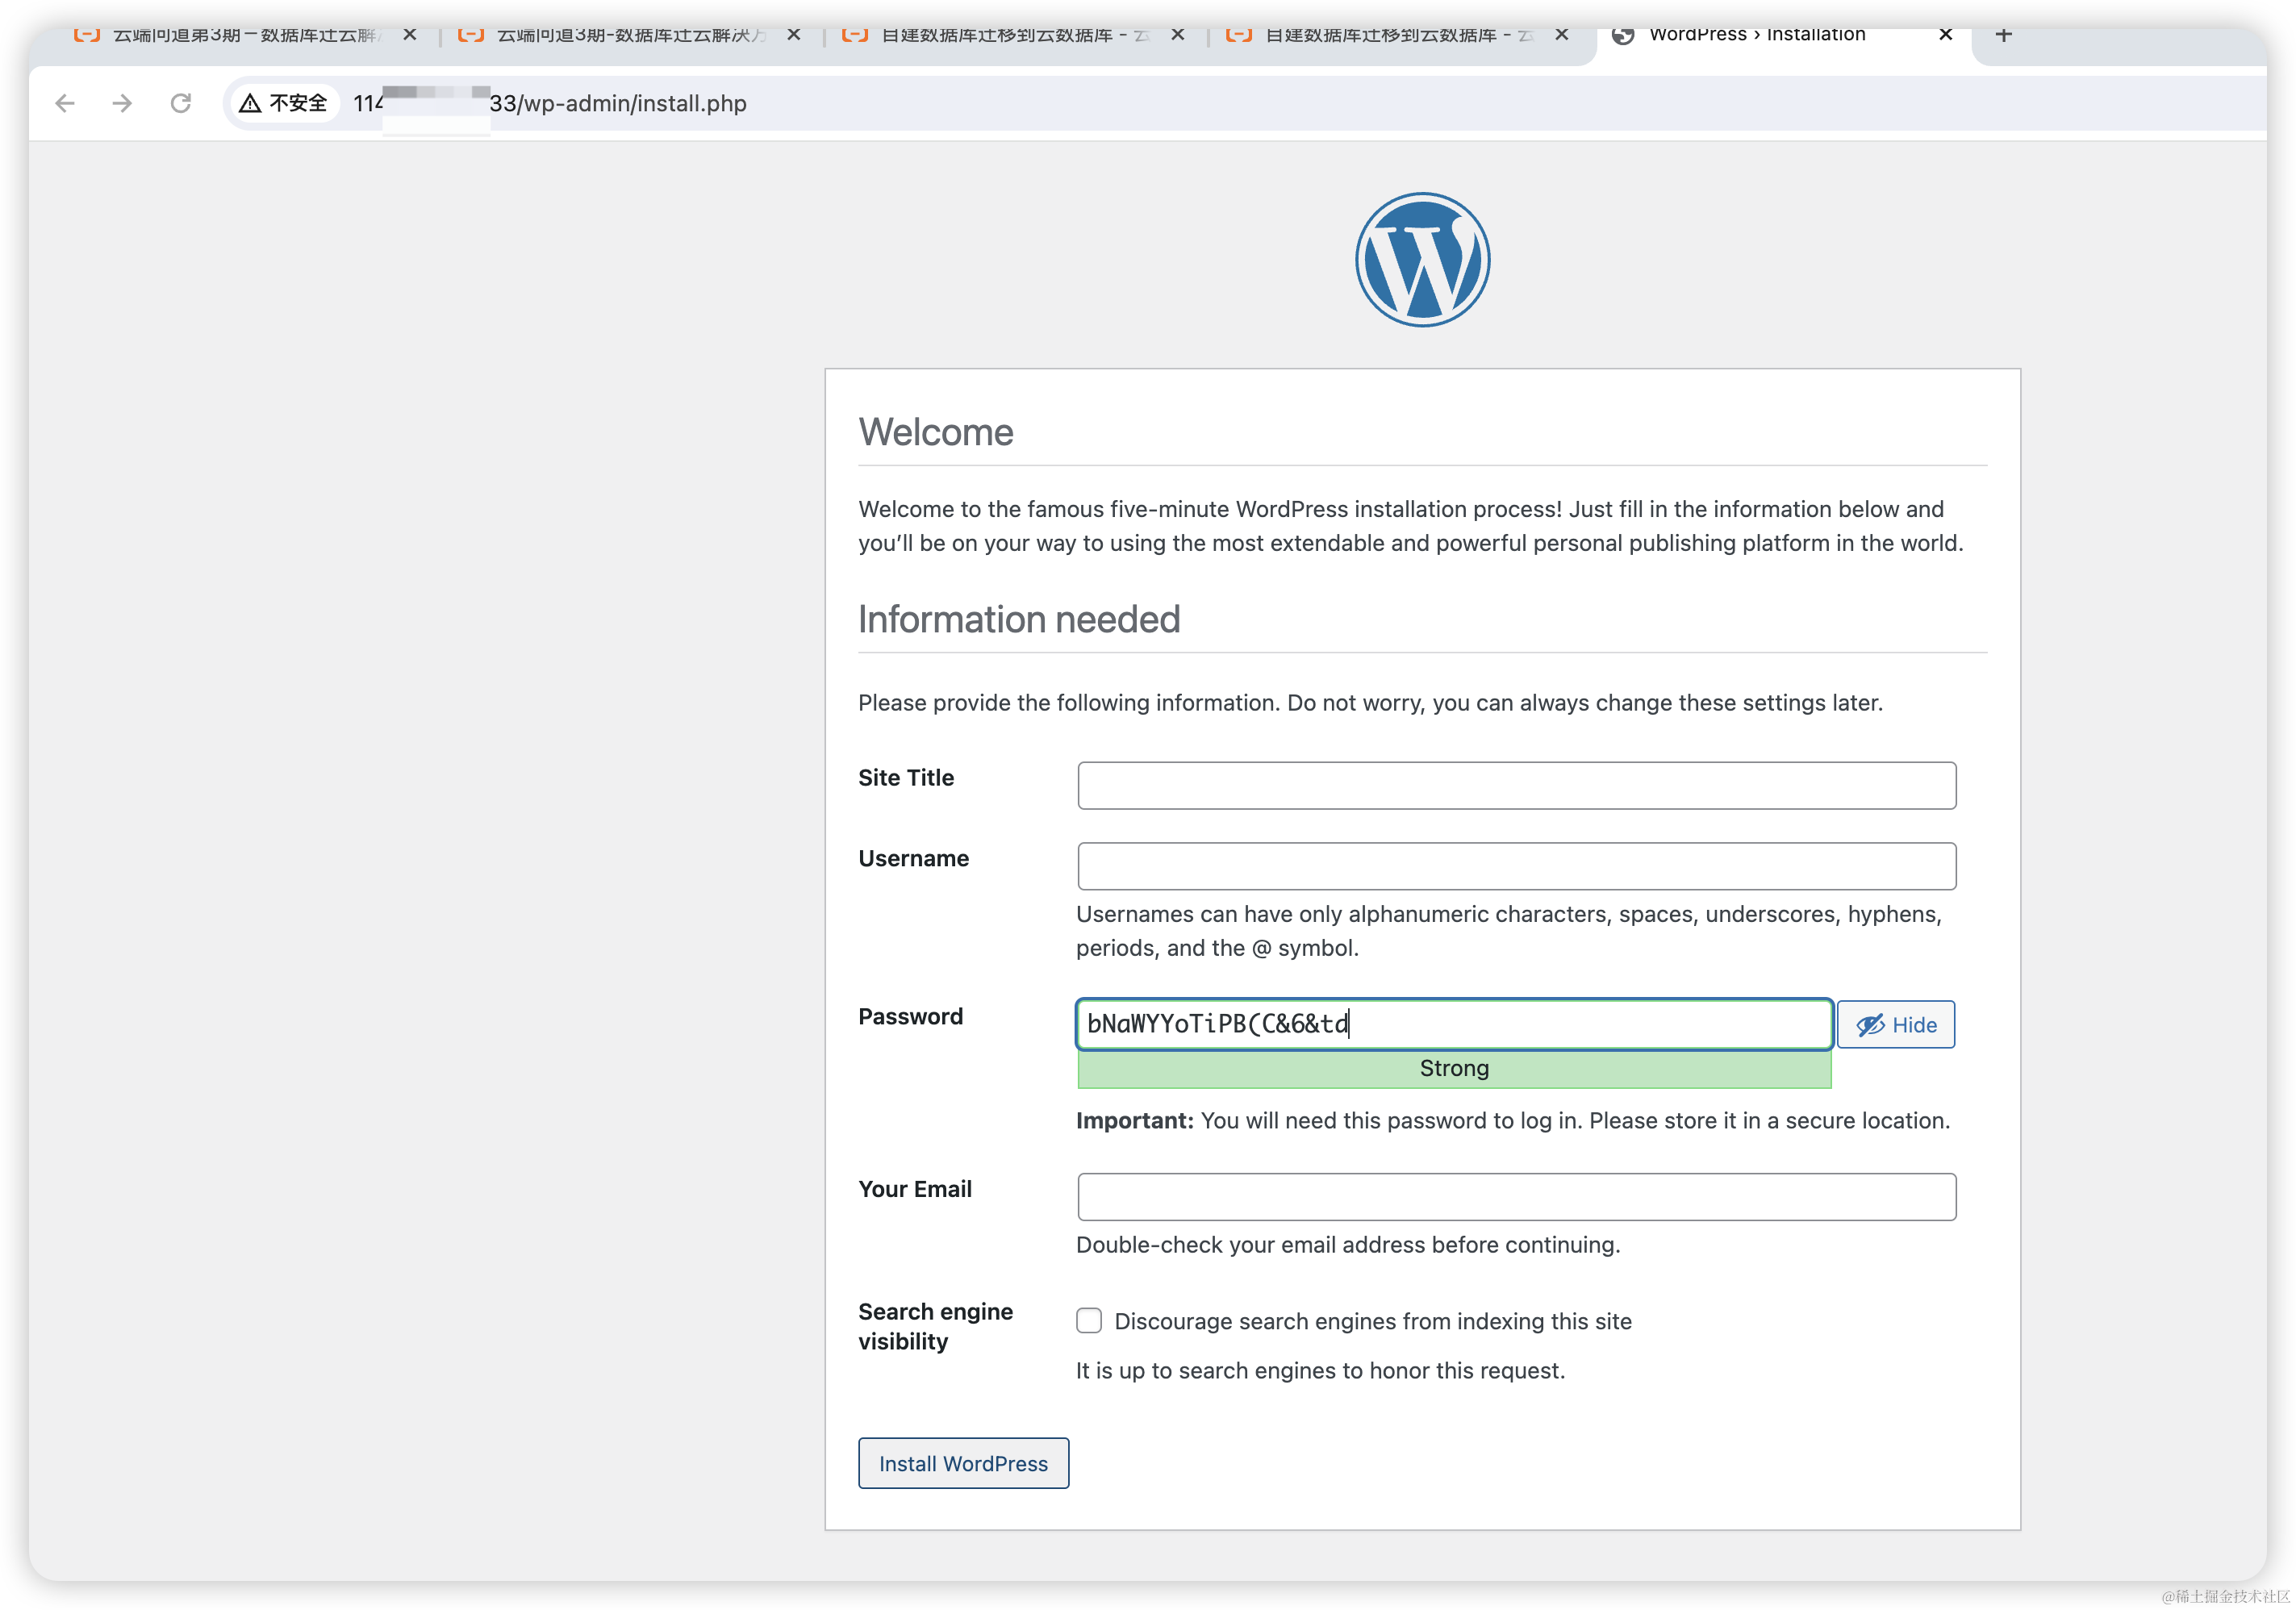Reload the install.php page
Image resolution: width=2296 pixels, height=1610 pixels.
[180, 103]
